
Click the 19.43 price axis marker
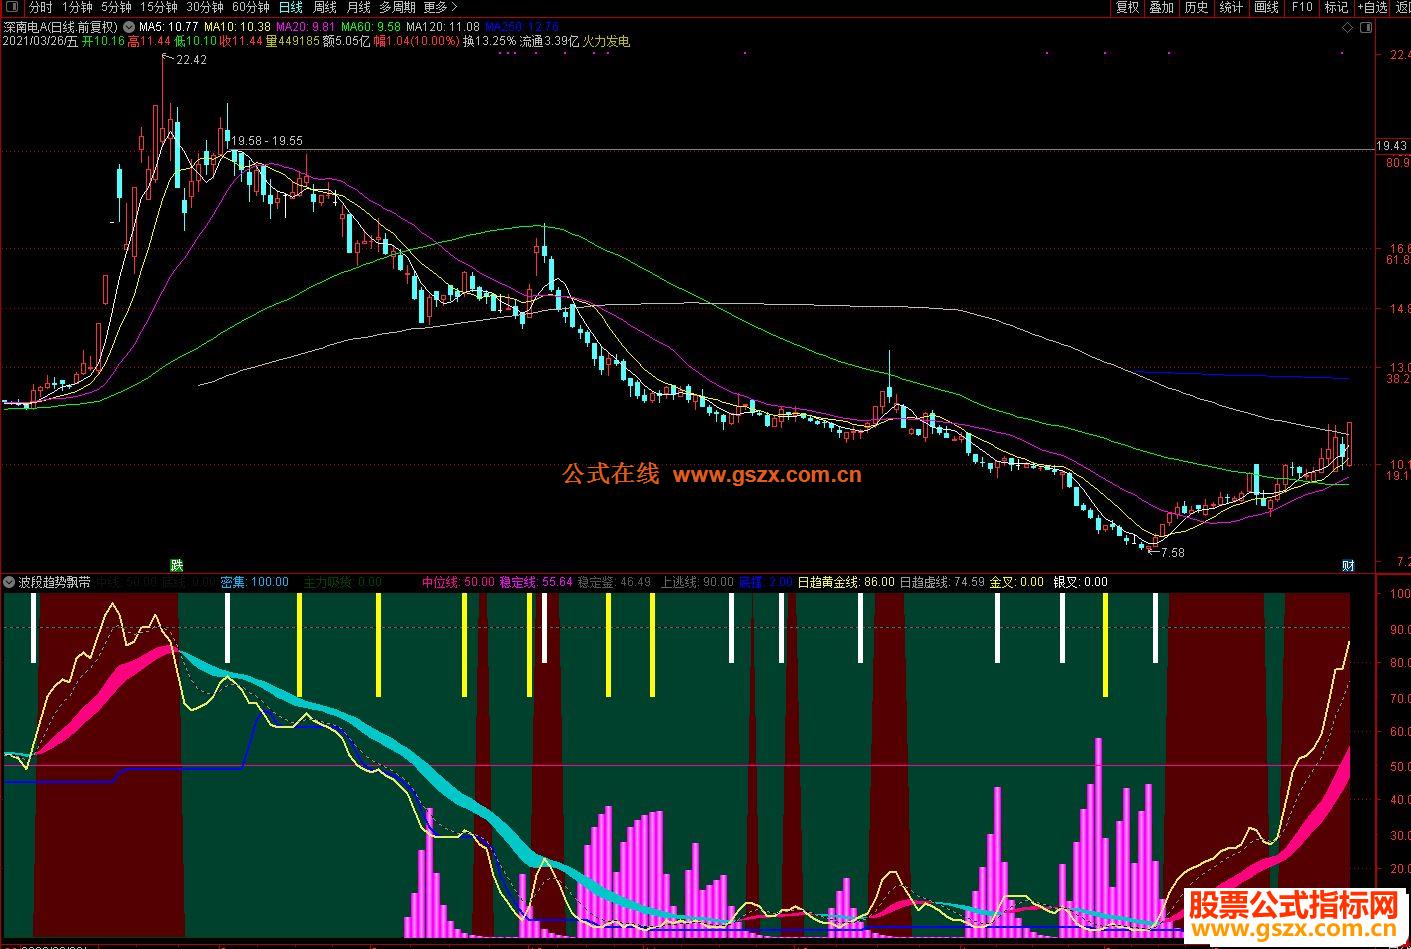[1391, 146]
